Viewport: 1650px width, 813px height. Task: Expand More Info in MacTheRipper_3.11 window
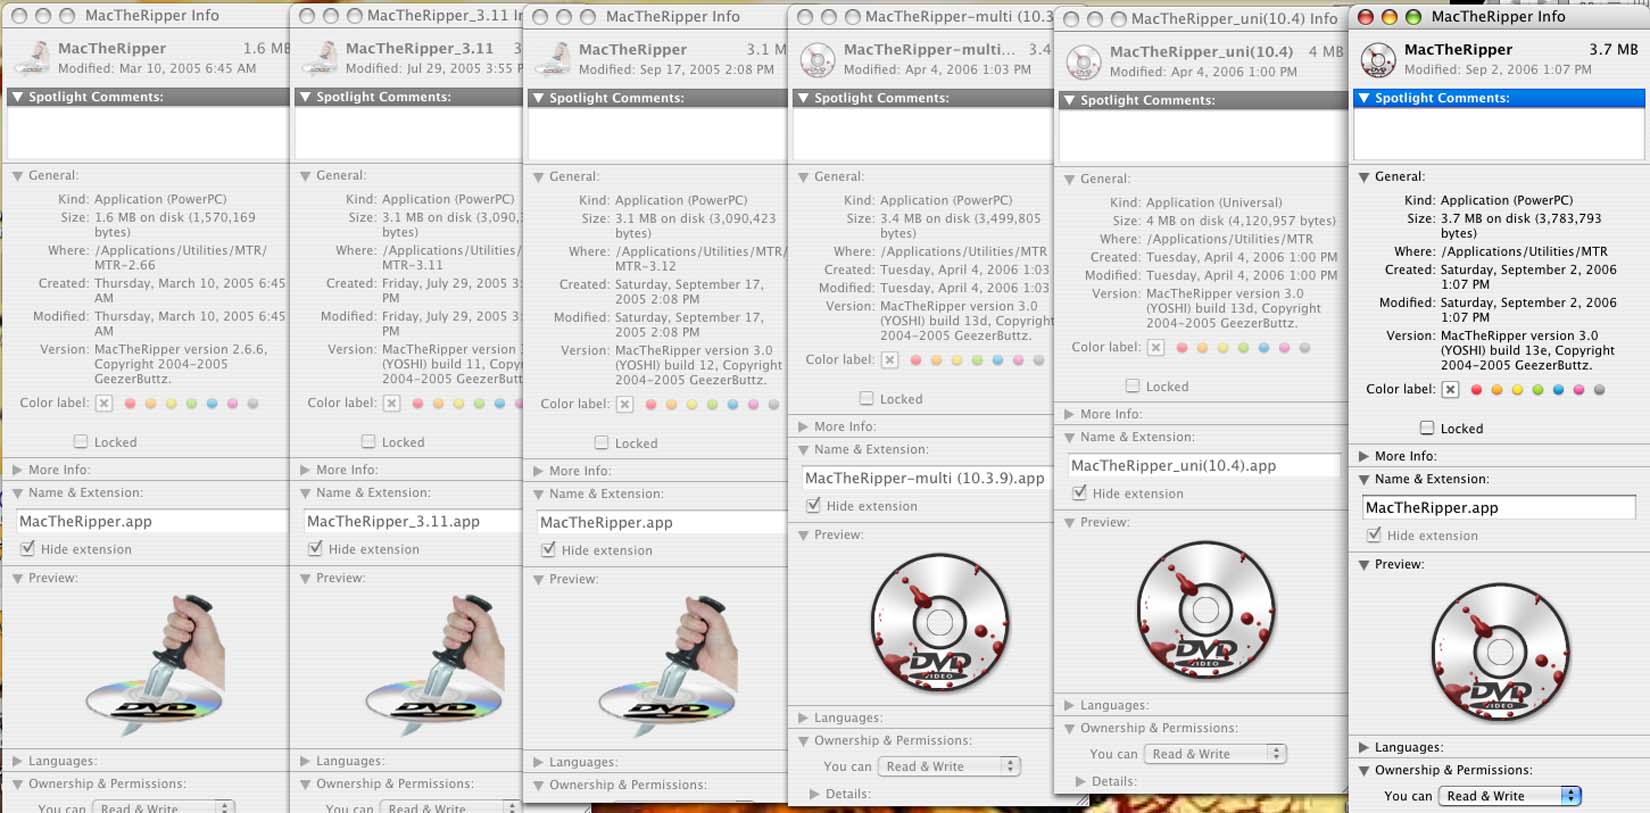pos(305,469)
